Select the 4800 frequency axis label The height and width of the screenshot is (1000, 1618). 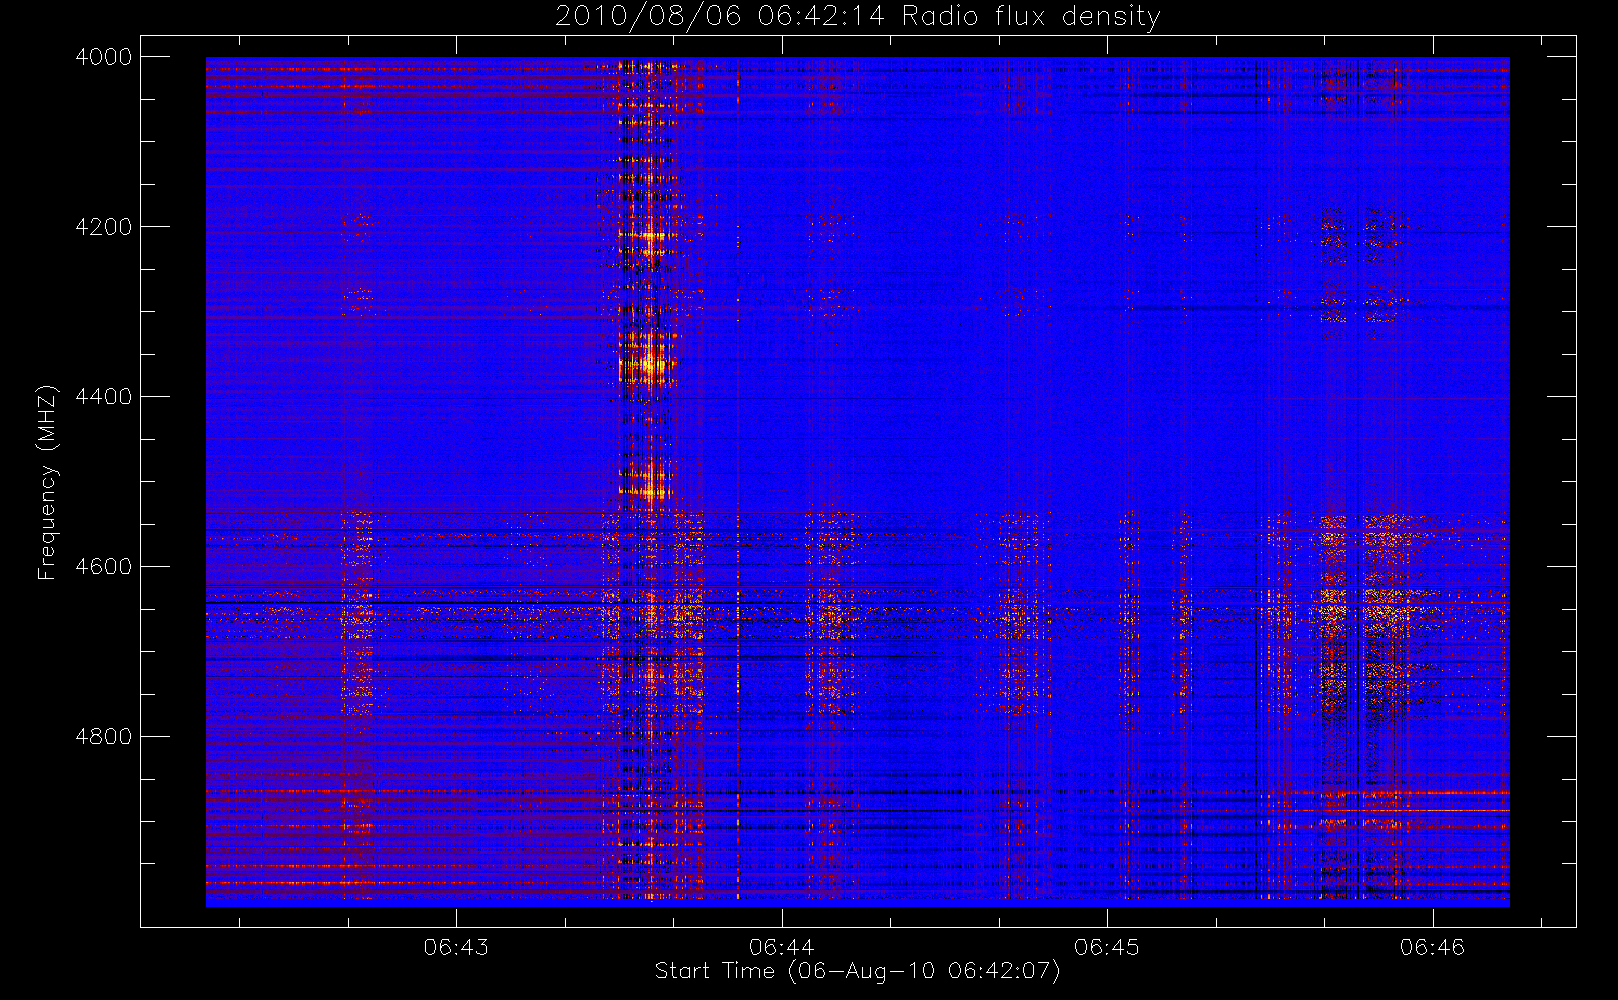pos(103,737)
